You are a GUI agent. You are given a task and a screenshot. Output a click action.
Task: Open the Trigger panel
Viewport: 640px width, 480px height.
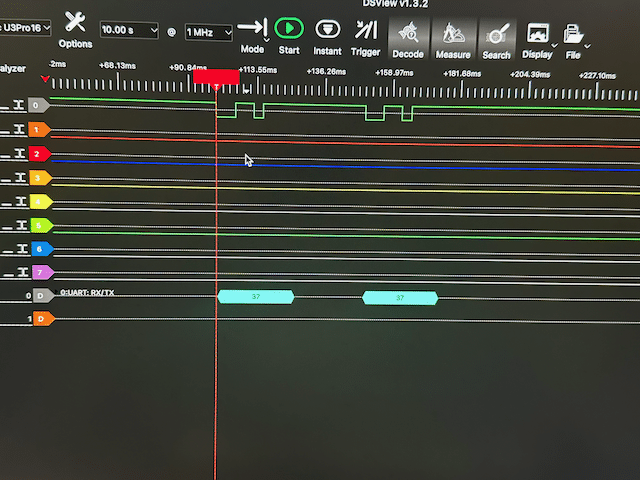pyautogui.click(x=365, y=35)
